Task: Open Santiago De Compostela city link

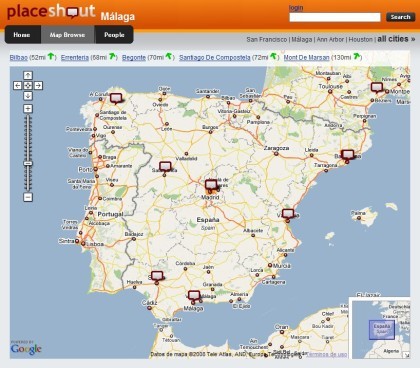Action: (215, 57)
